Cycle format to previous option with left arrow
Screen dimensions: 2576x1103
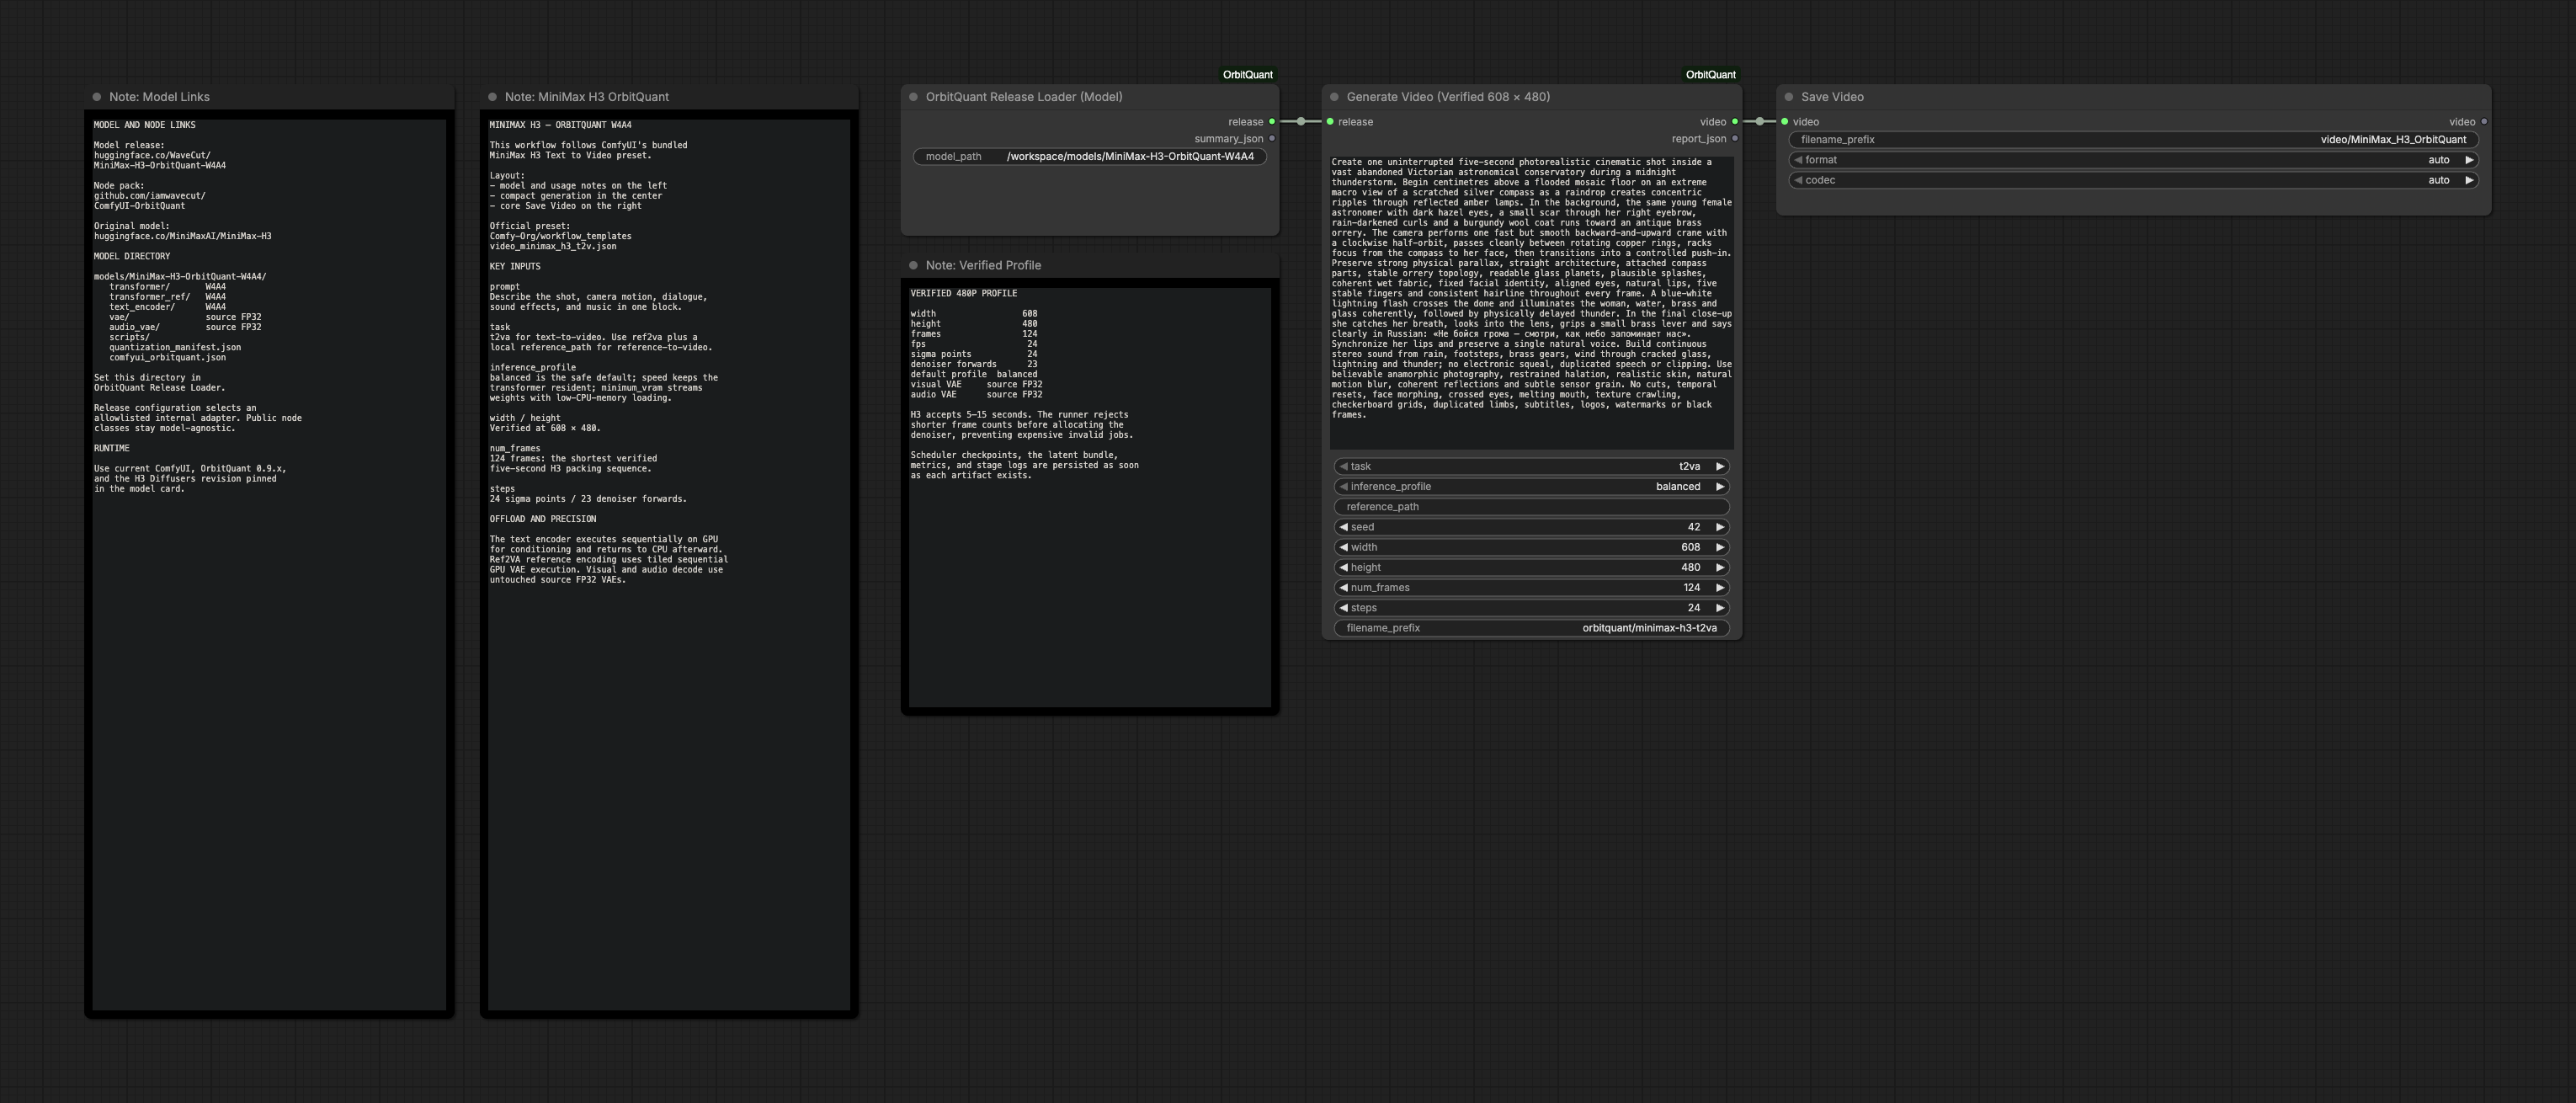point(1798,160)
